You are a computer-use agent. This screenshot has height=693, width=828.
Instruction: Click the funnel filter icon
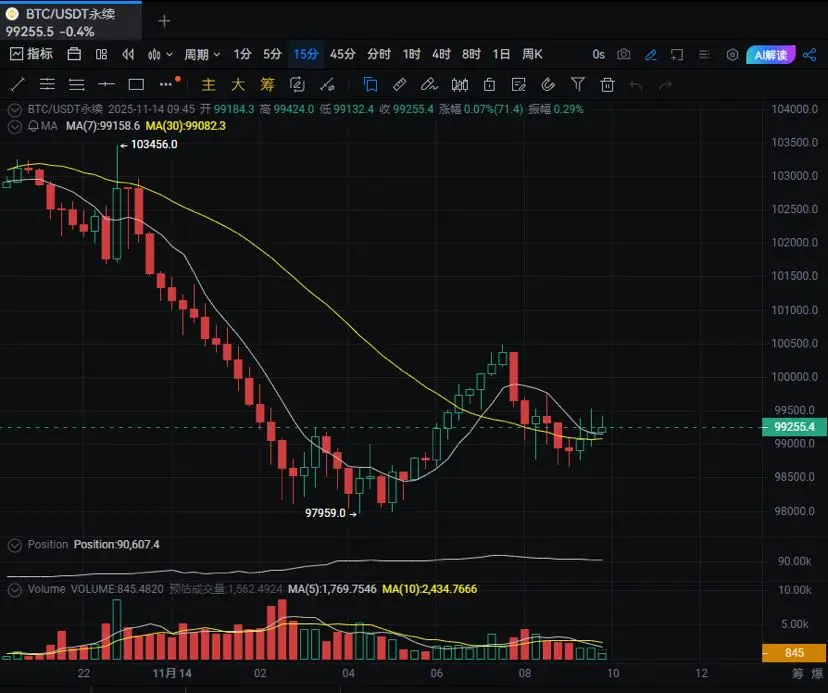[x=578, y=85]
